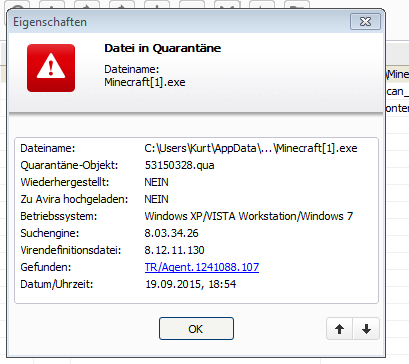Click the Betriebssystem label
The width and height of the screenshot is (409, 364).
pyautogui.click(x=59, y=216)
